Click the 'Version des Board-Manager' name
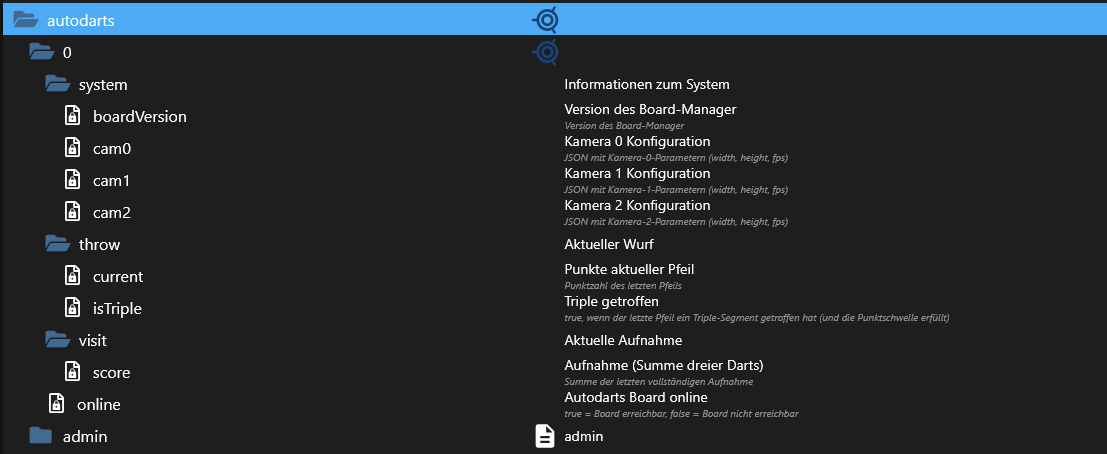This screenshot has width=1107, height=454. click(x=650, y=109)
